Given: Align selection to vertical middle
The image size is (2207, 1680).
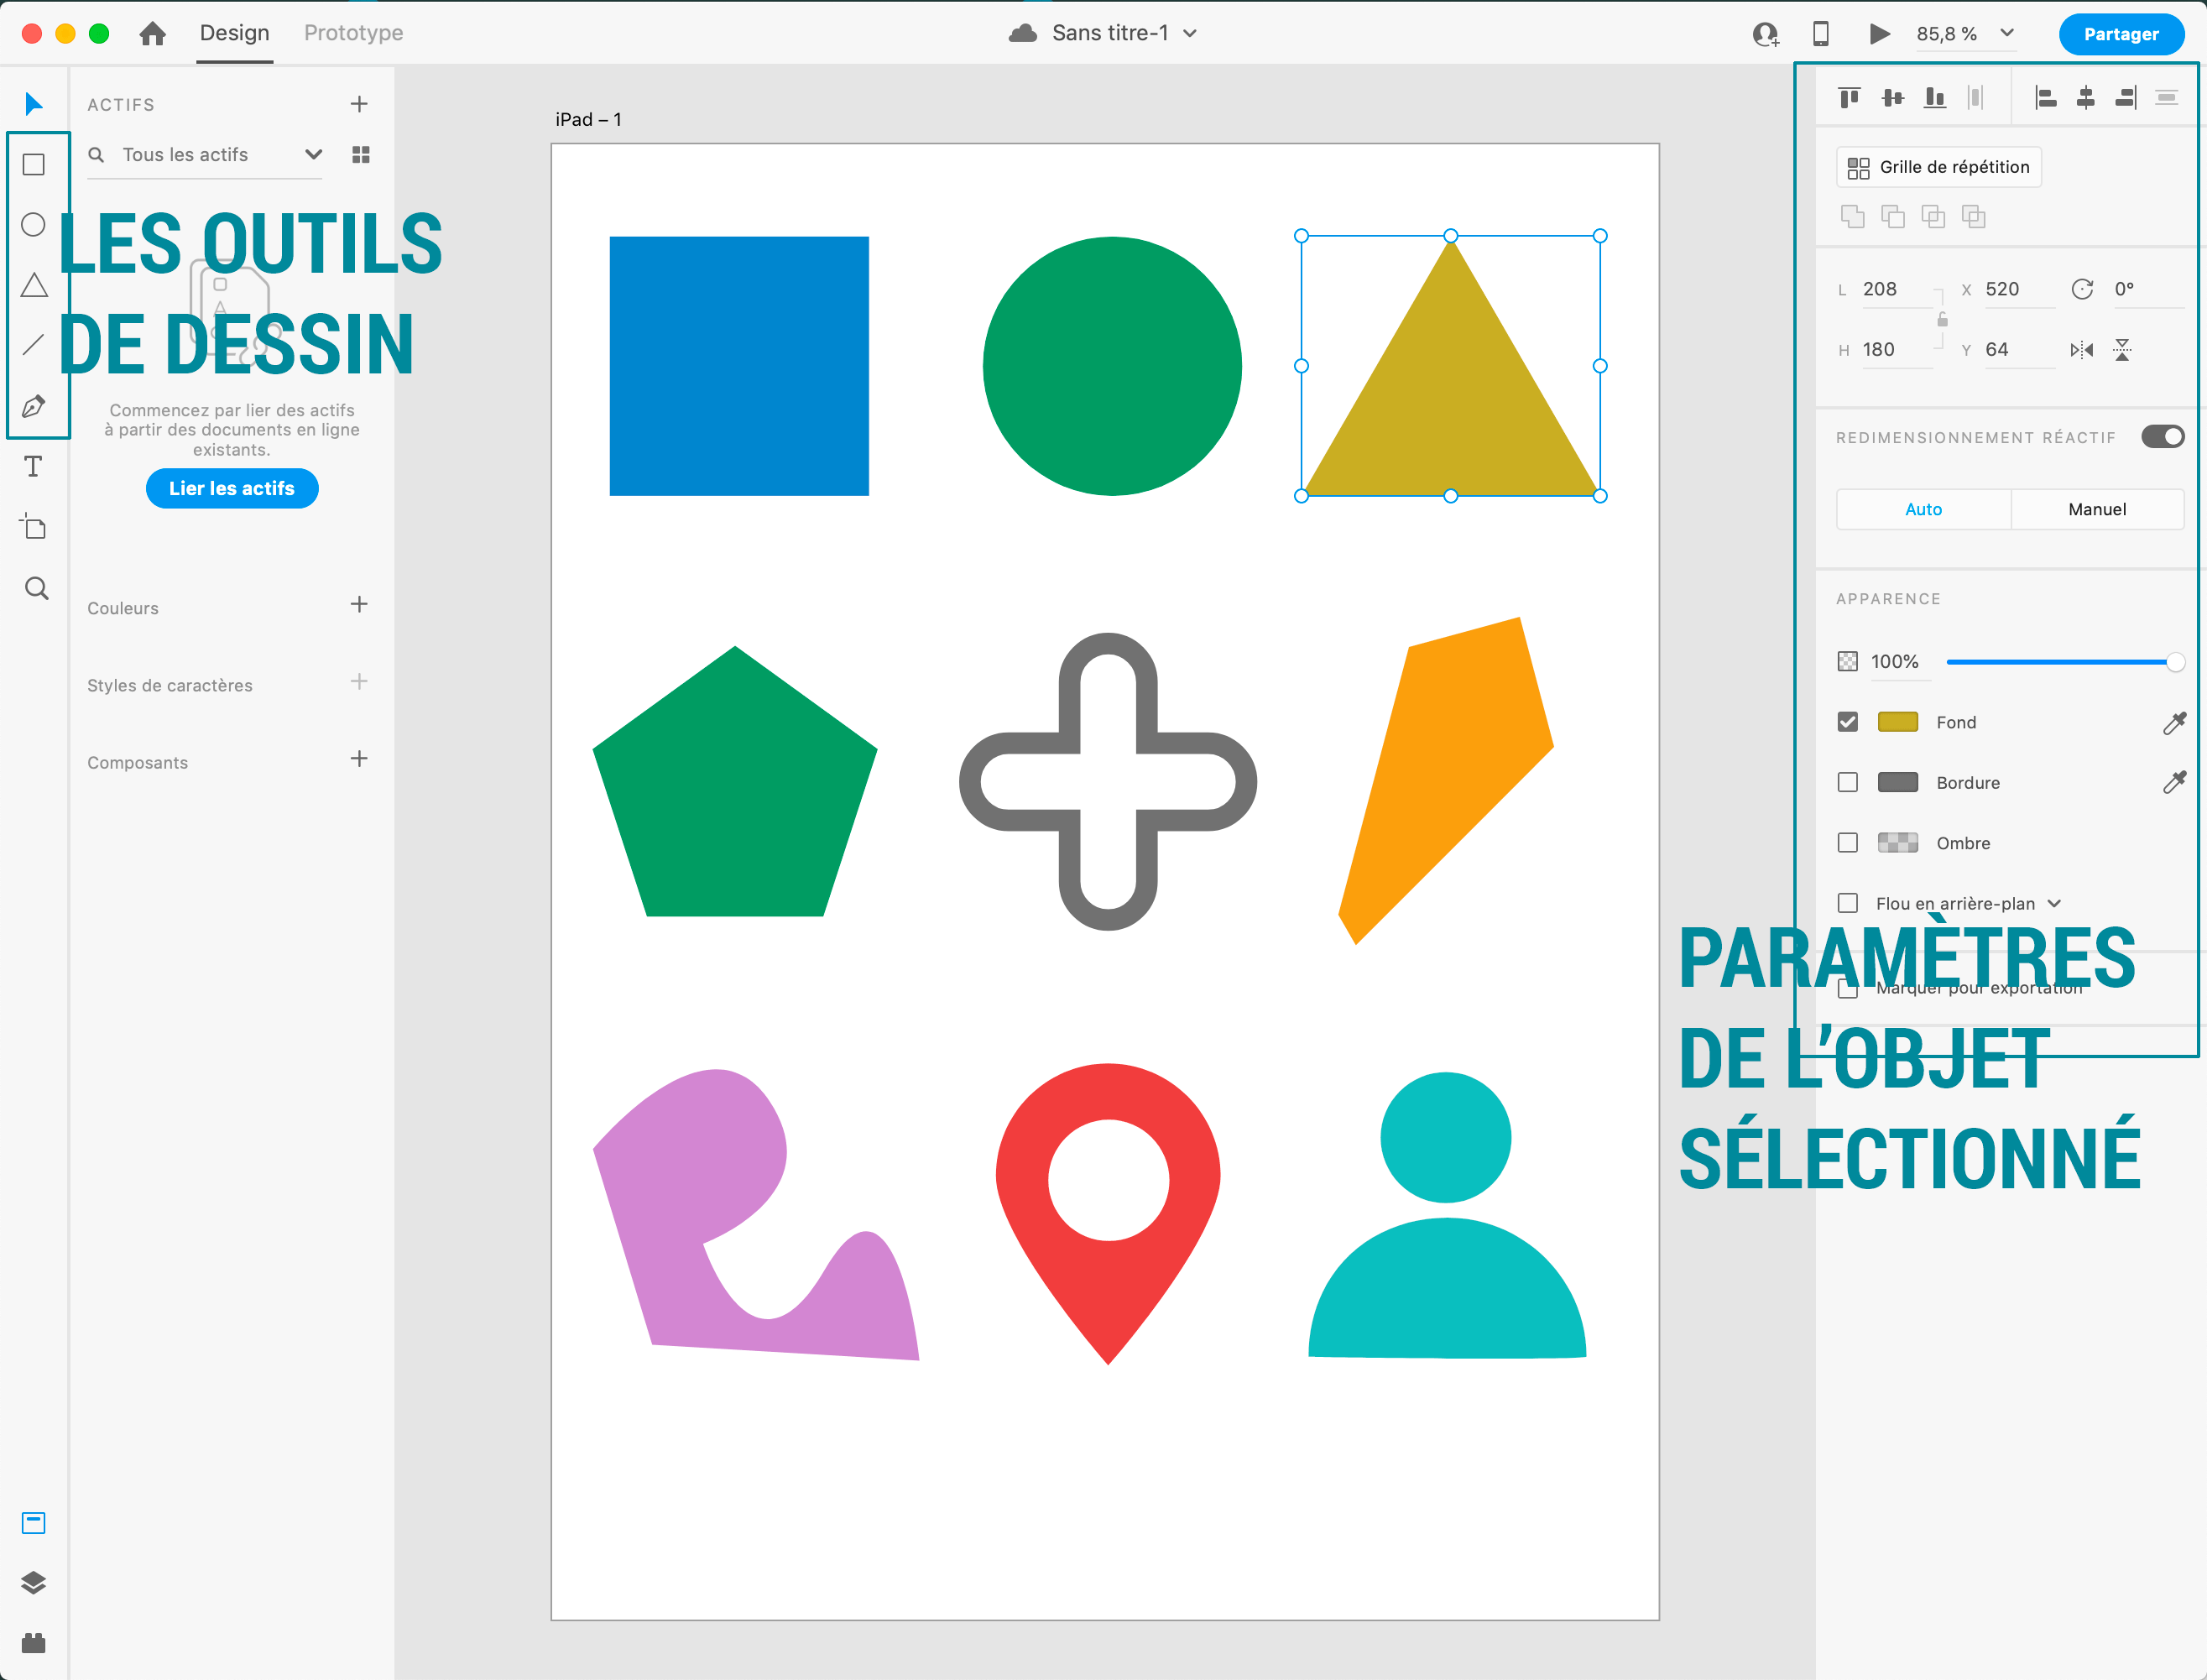Looking at the screenshot, I should pos(1892,98).
